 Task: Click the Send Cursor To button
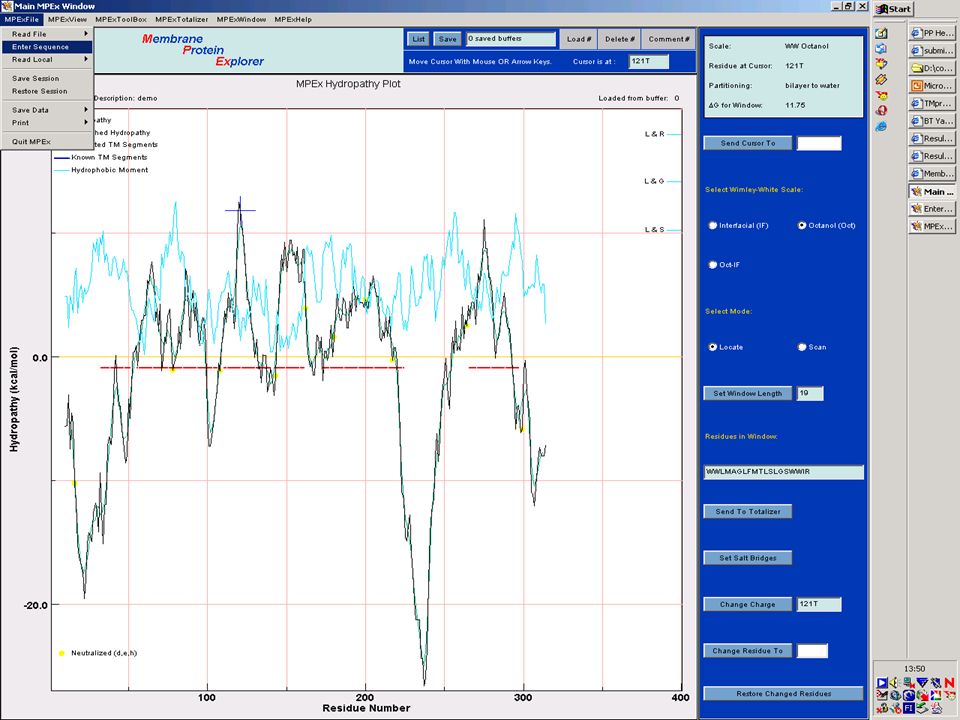click(748, 143)
